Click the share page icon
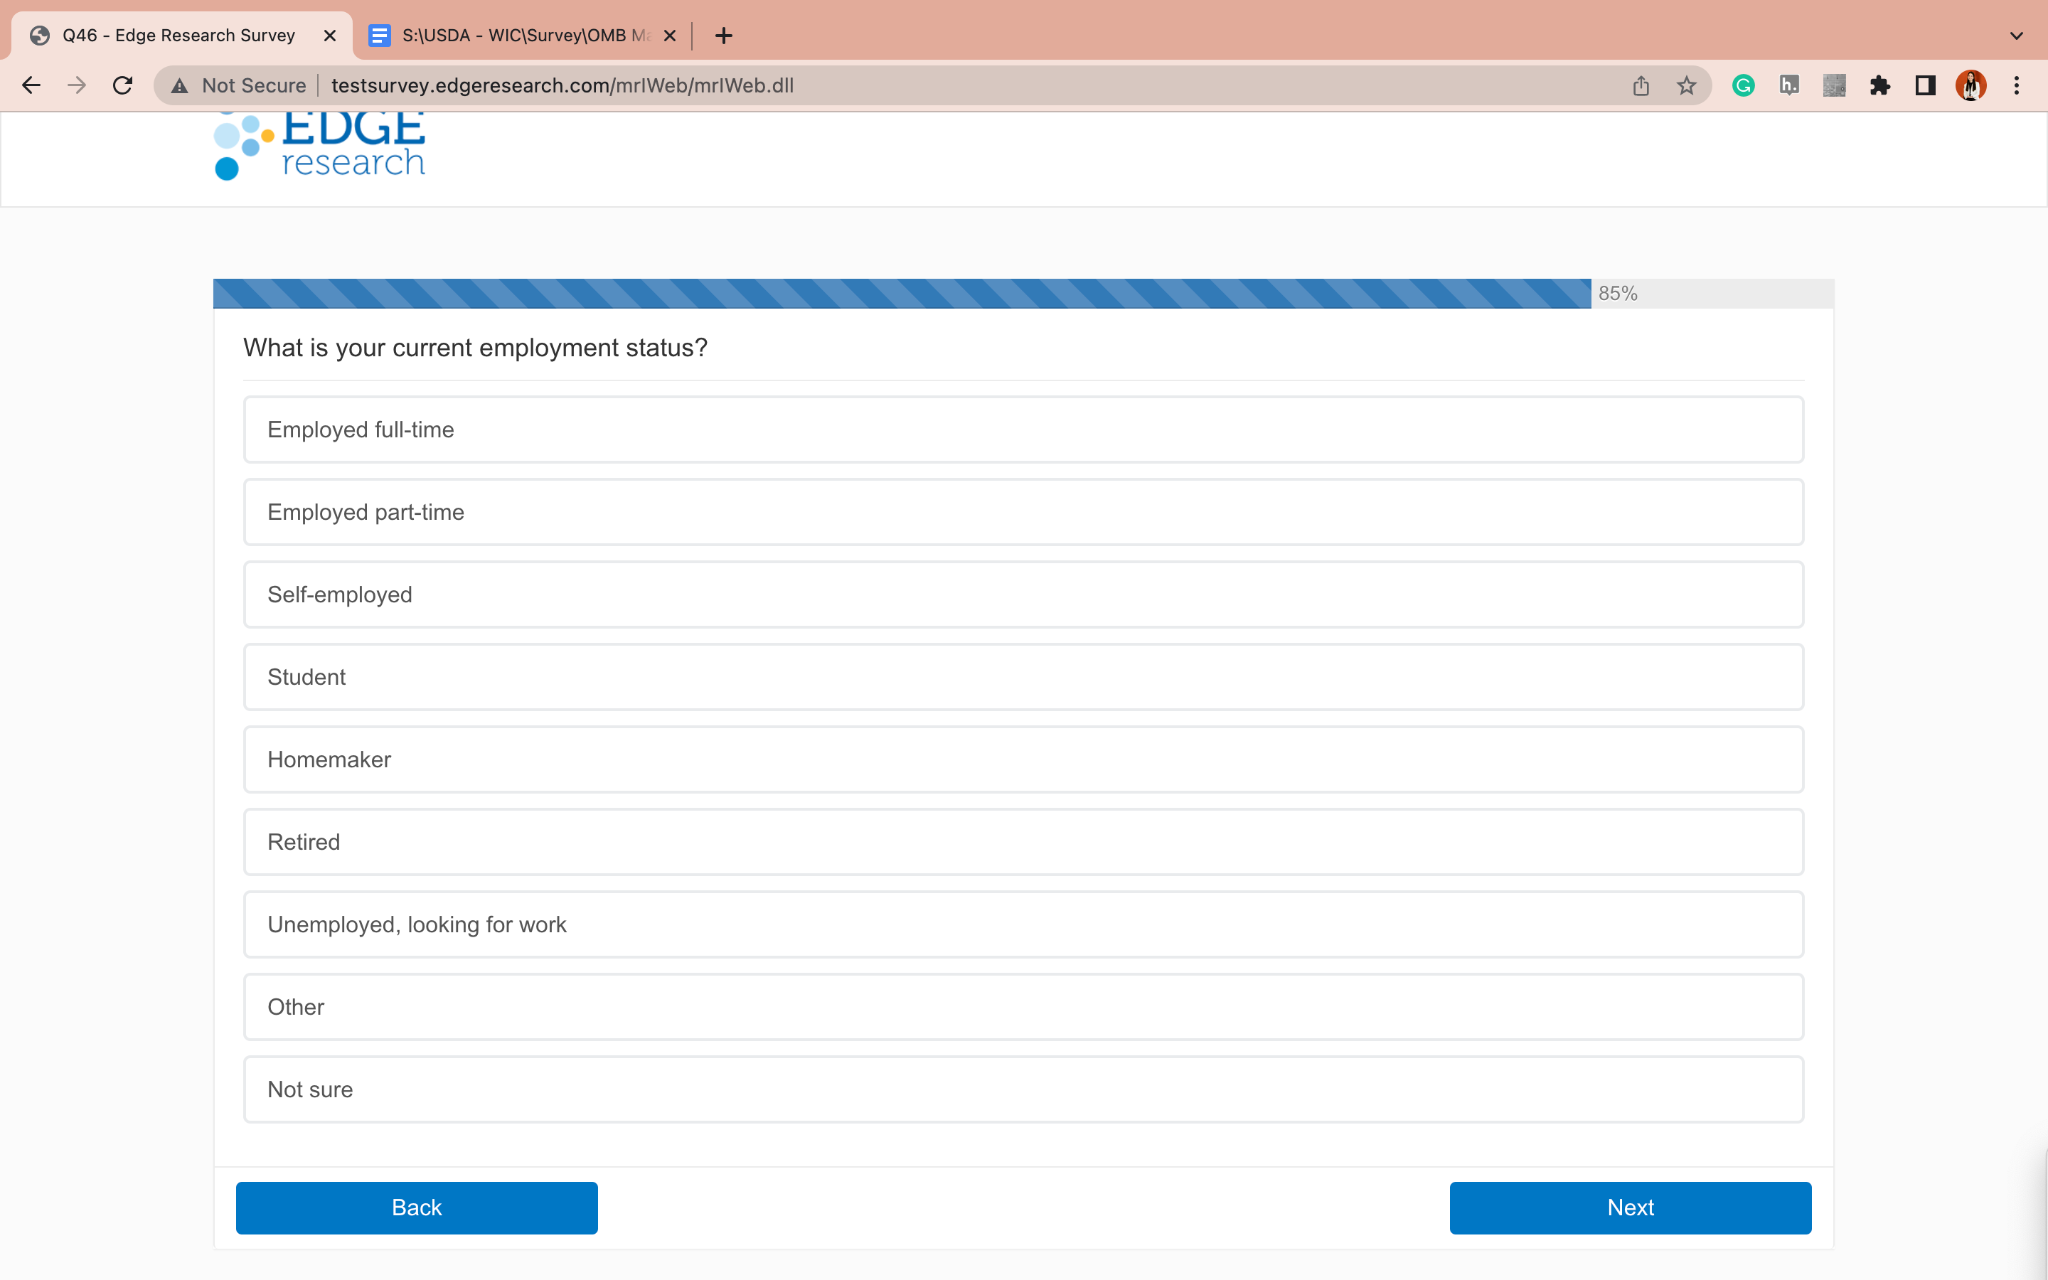This screenshot has height=1280, width=2048. coord(1641,85)
